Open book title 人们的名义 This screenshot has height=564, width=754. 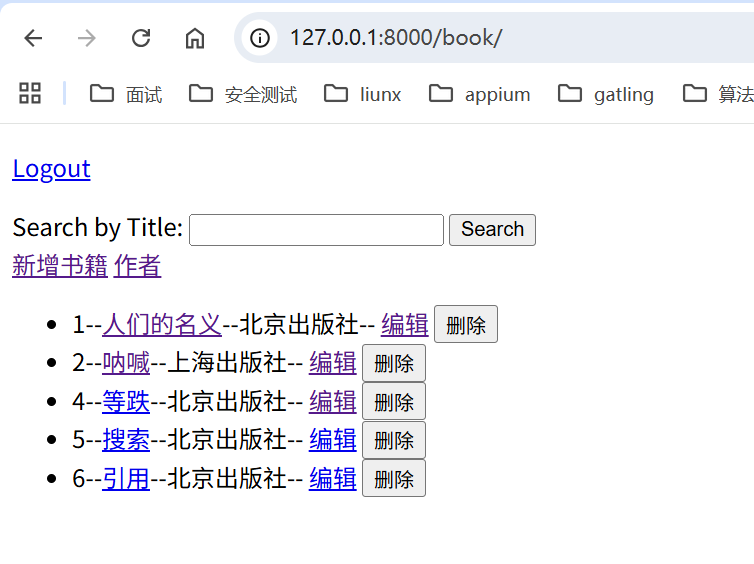[x=162, y=325]
